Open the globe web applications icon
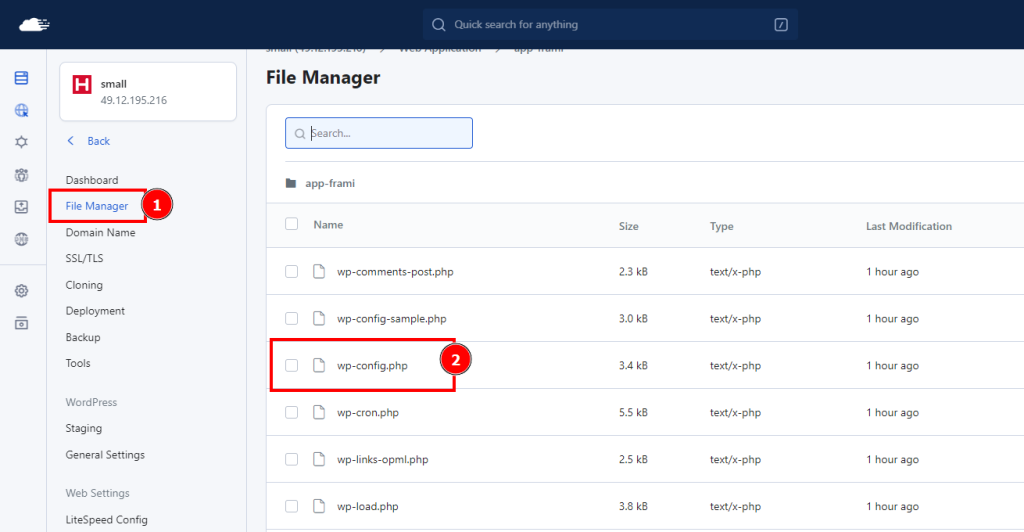The height and width of the screenshot is (532, 1024). pyautogui.click(x=22, y=110)
